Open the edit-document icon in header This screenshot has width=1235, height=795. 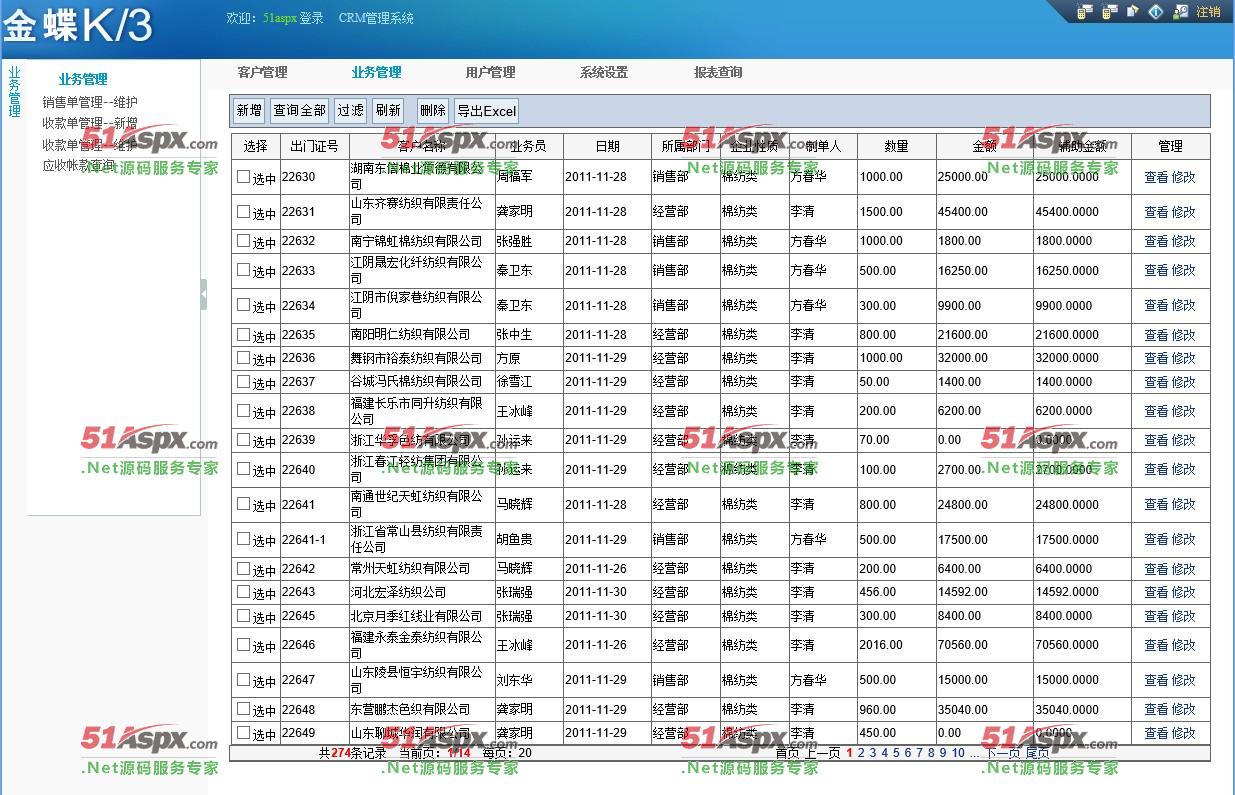coord(1133,11)
